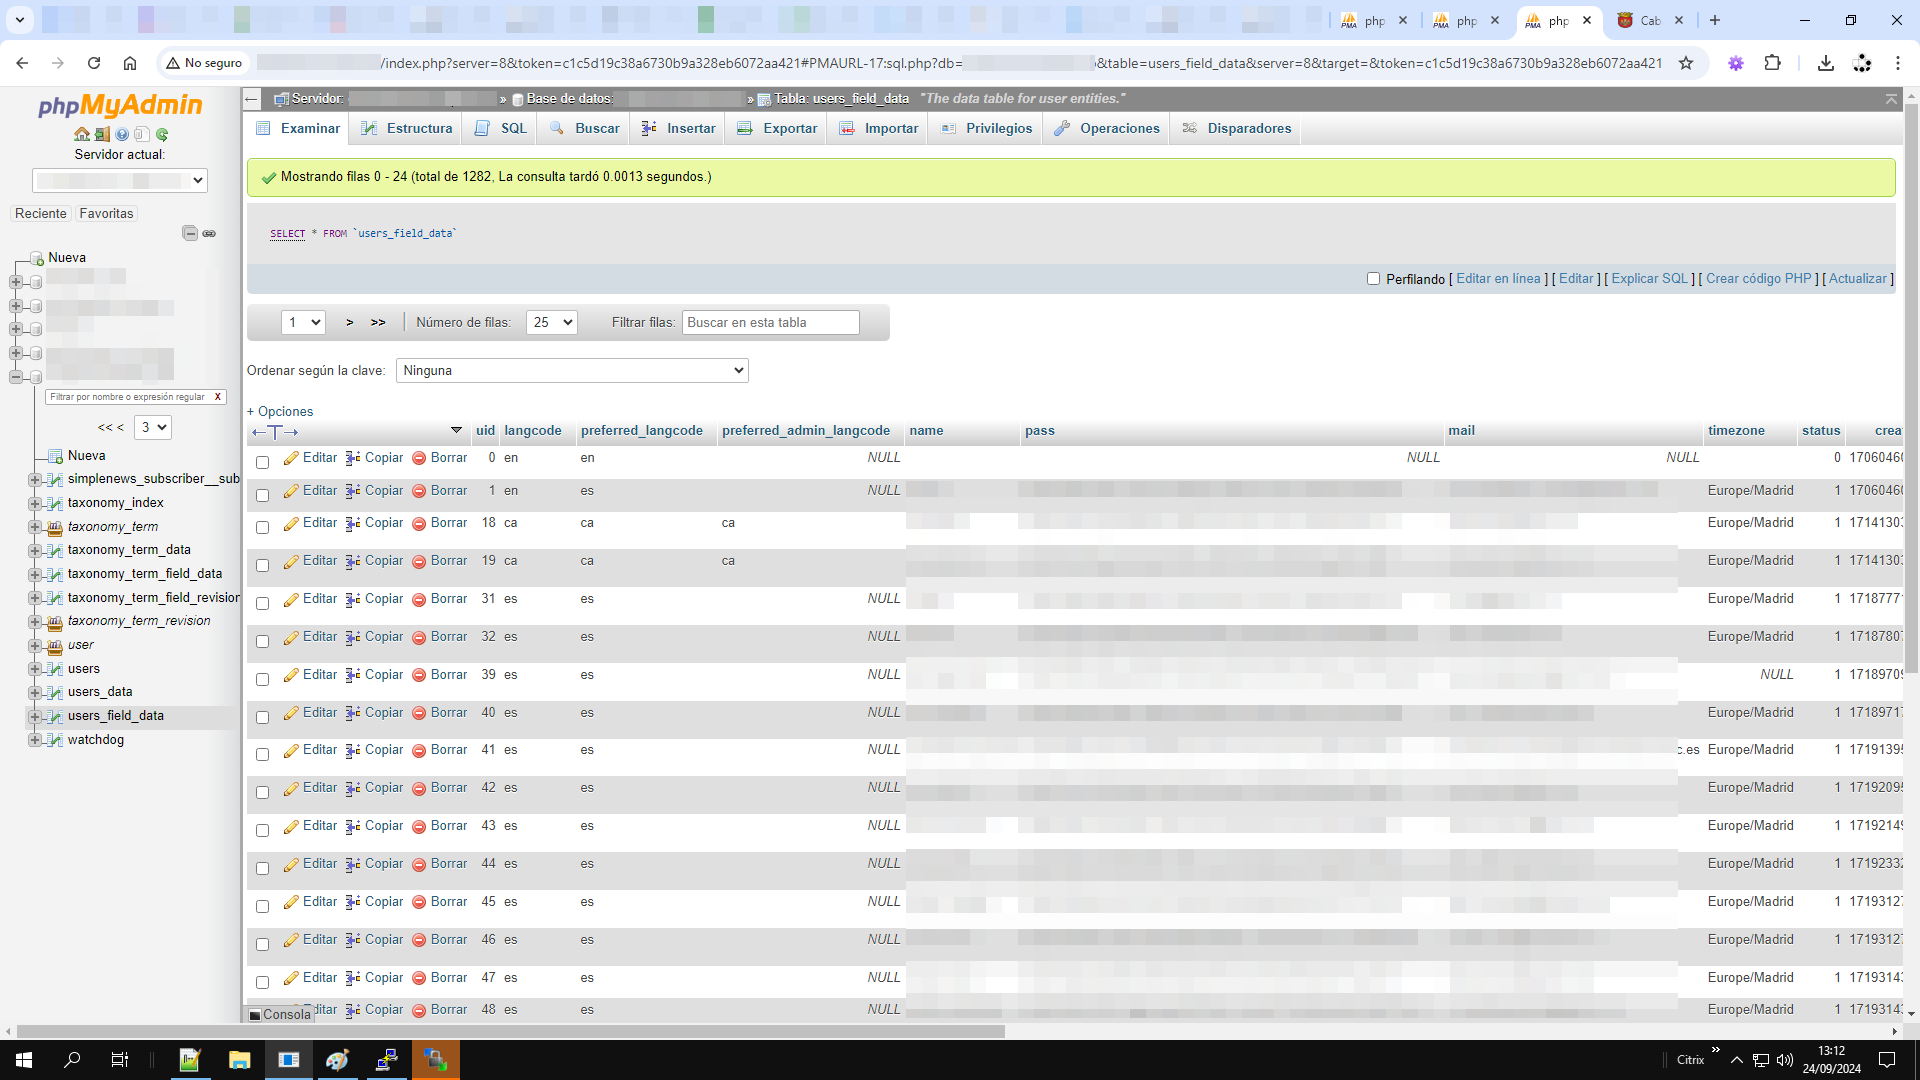Click the Examinar tab icon
The width and height of the screenshot is (1920, 1080).
click(264, 128)
